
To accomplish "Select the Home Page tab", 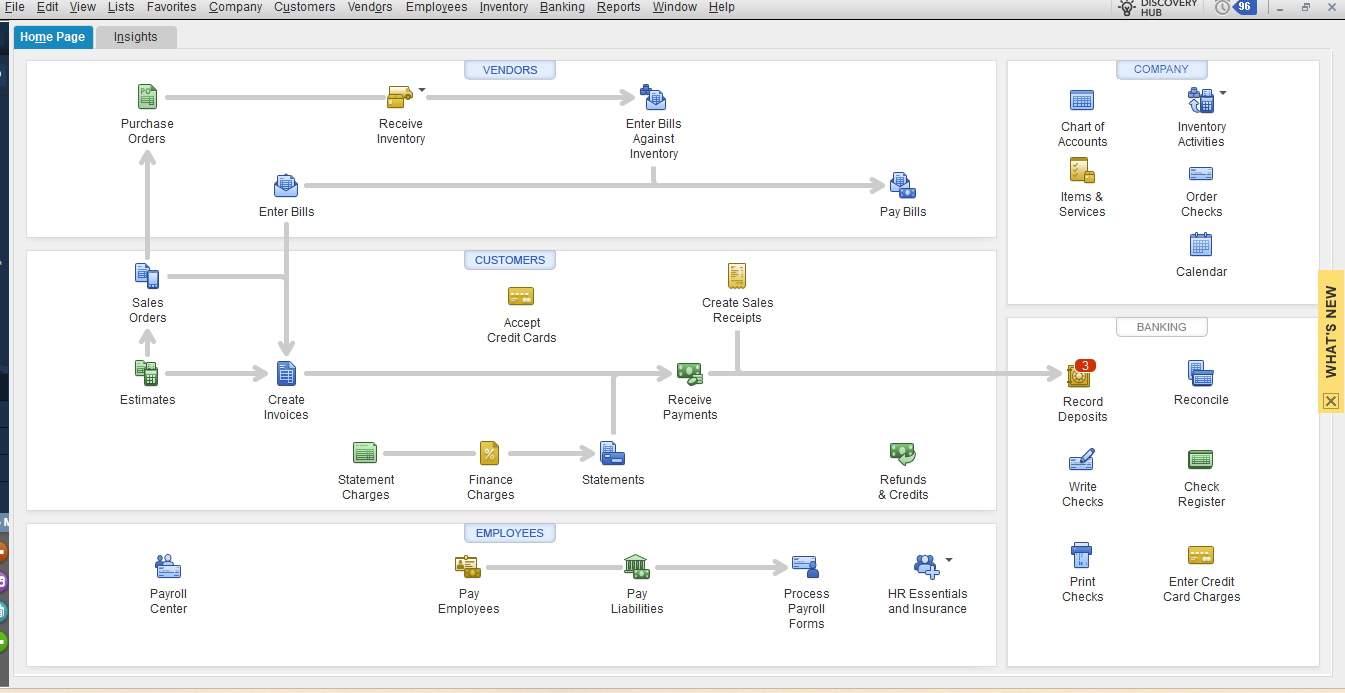I will [x=52, y=37].
